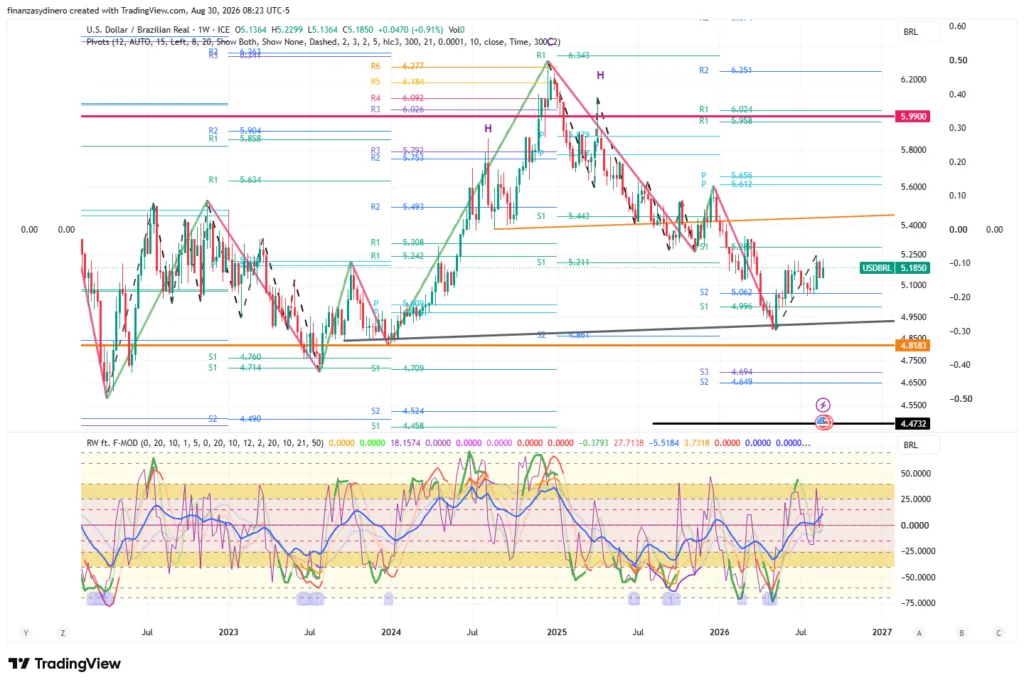Viewport: 1024px width, 685px height.
Task: Click the 2024 label on time axis
Action: pyautogui.click(x=391, y=632)
